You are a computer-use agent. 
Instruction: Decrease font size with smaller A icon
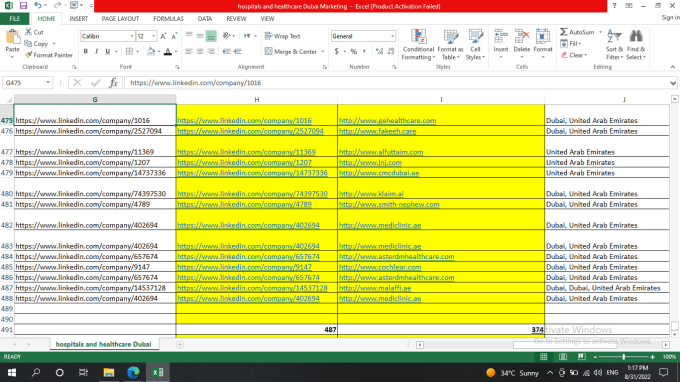174,36
